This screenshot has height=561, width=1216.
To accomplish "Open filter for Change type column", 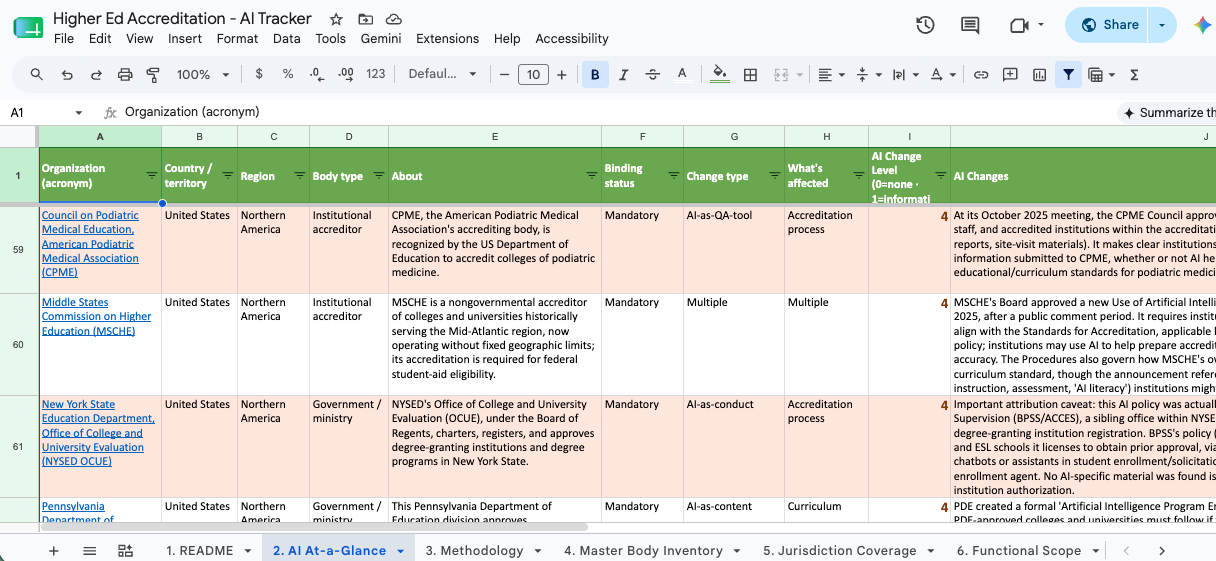I will coord(774,175).
